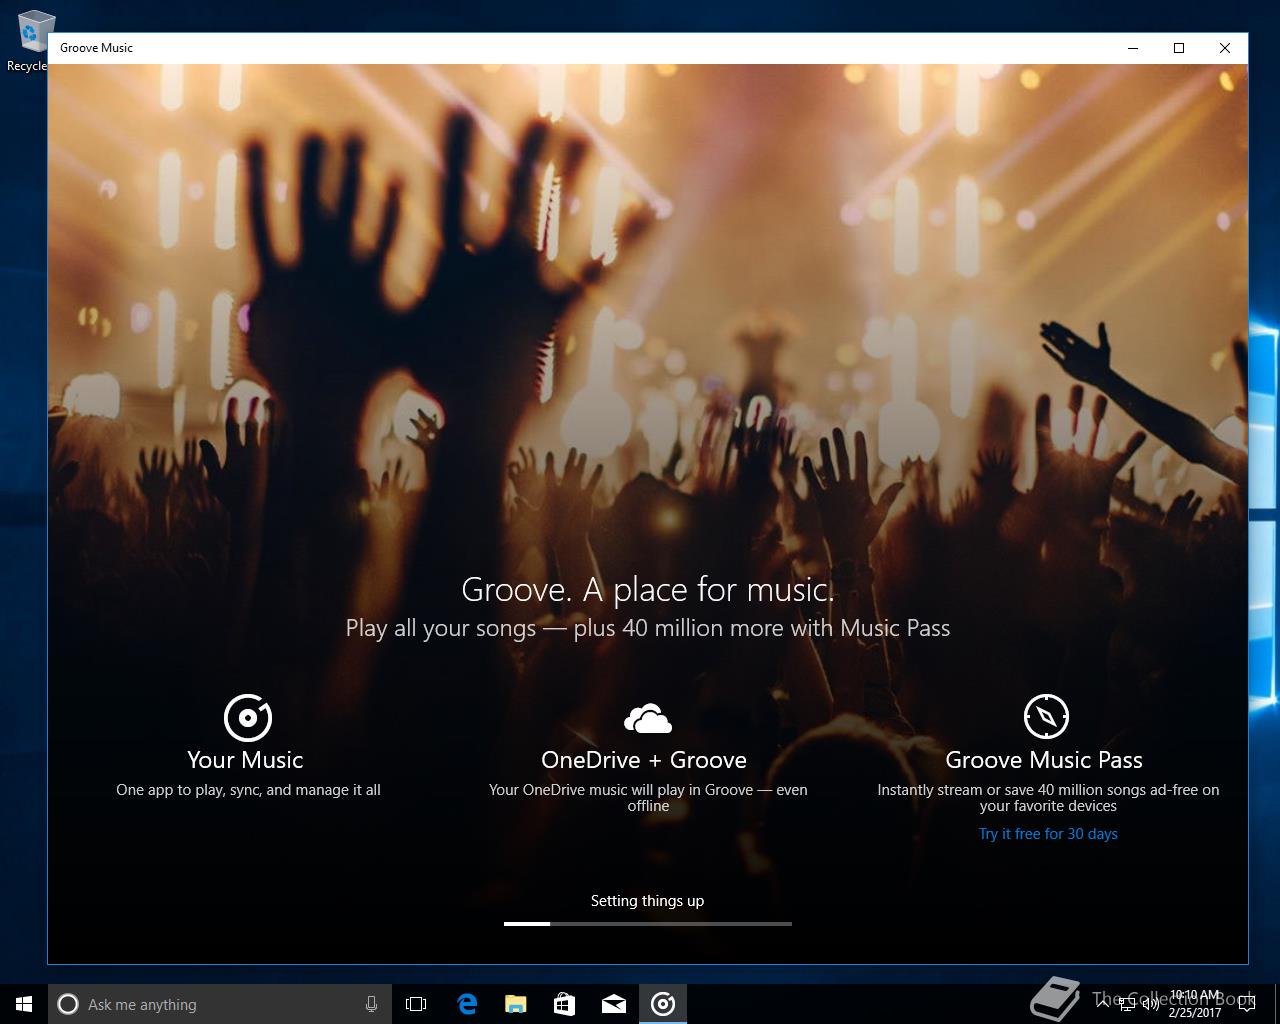Open the Windows Store from the taskbar
The image size is (1280, 1024).
[565, 1004]
